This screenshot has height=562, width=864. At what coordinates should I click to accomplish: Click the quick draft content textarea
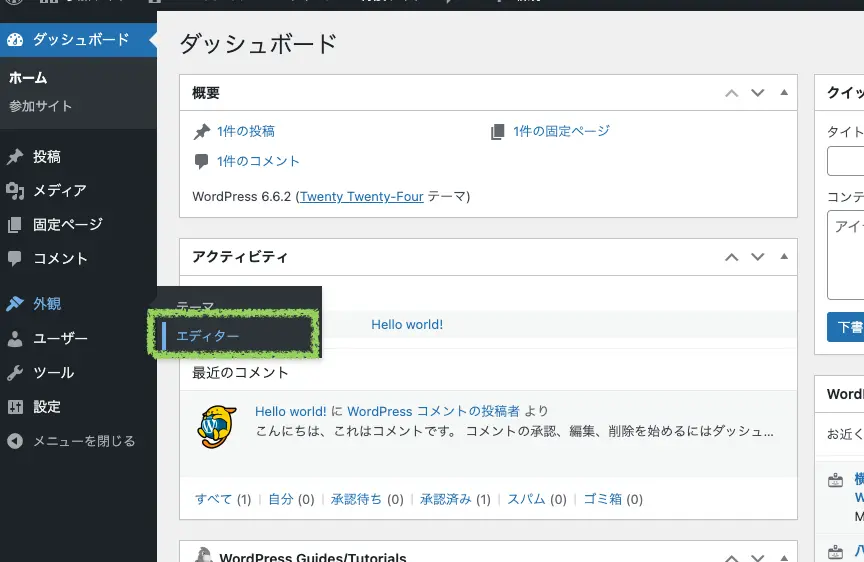[x=846, y=255]
